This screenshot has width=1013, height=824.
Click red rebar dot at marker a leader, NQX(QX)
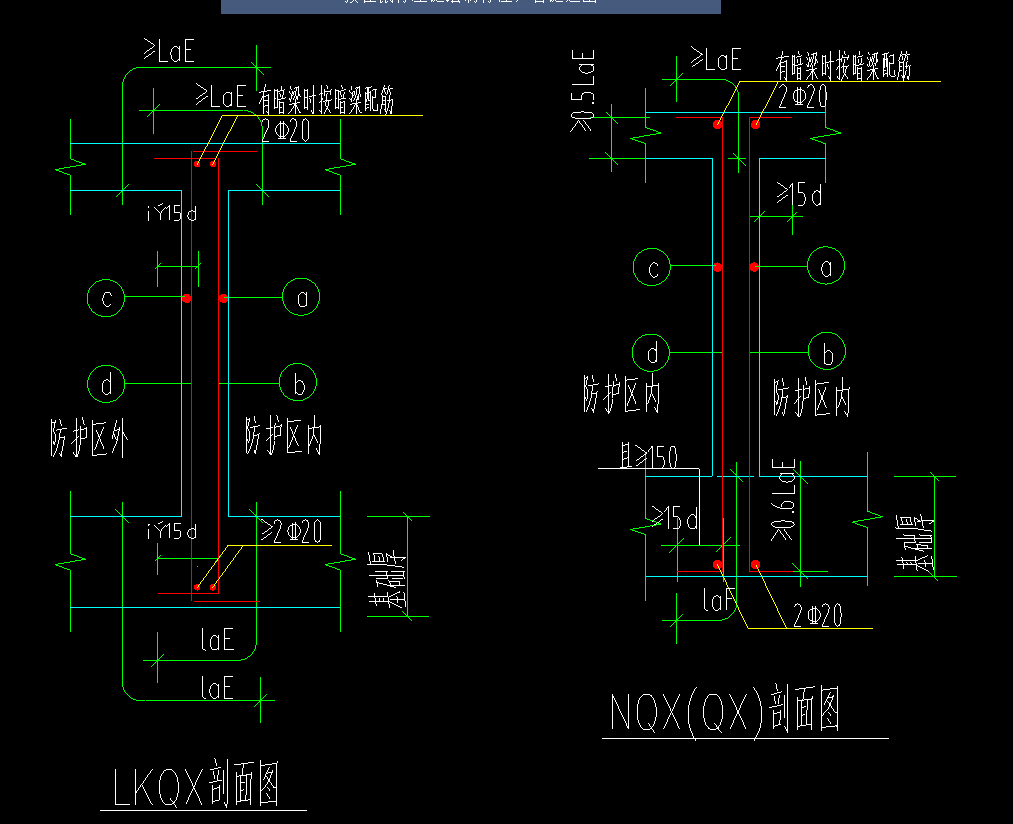754,267
